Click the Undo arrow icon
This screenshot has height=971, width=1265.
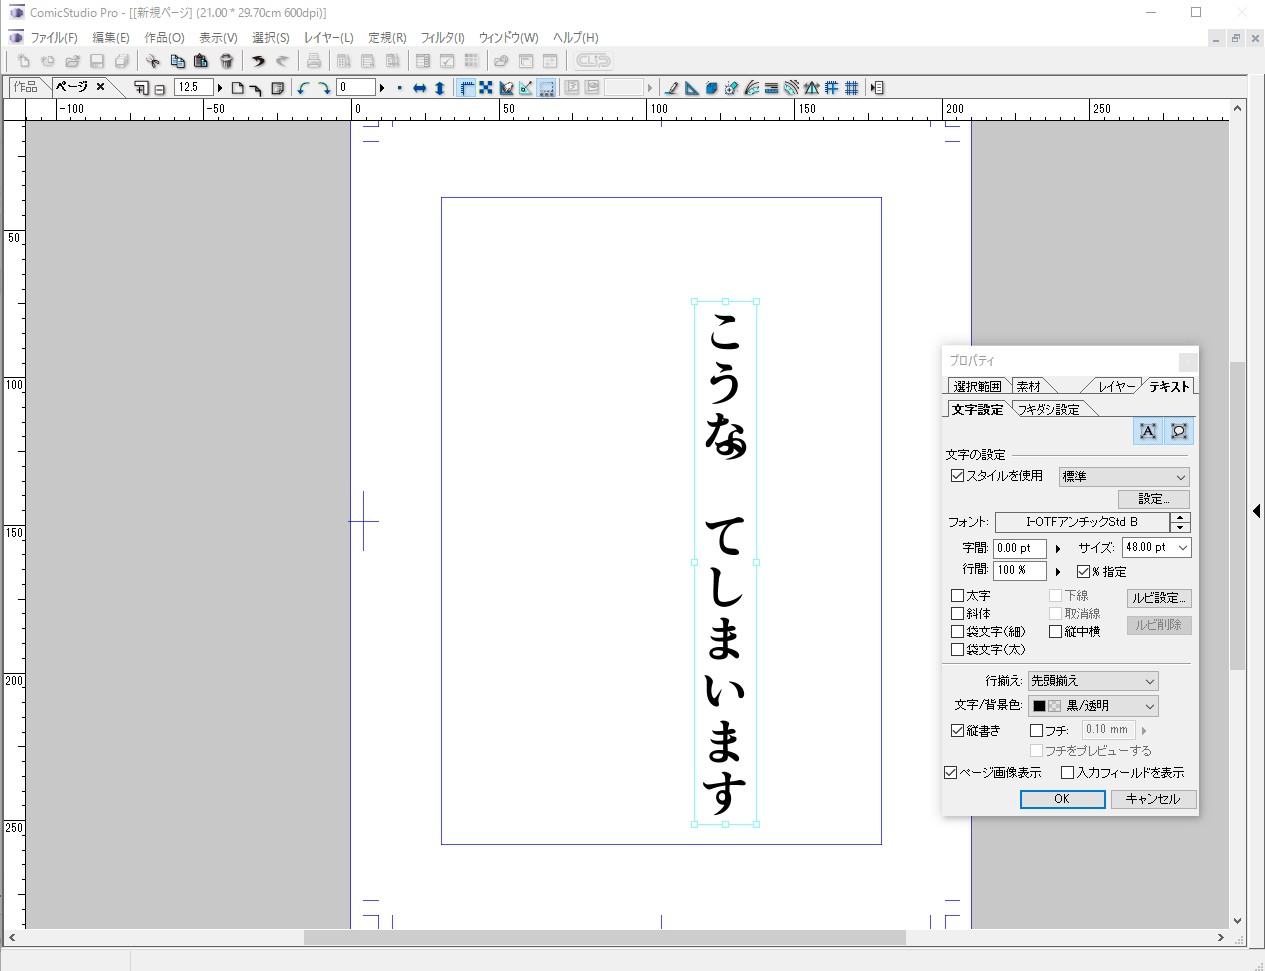coord(258,61)
